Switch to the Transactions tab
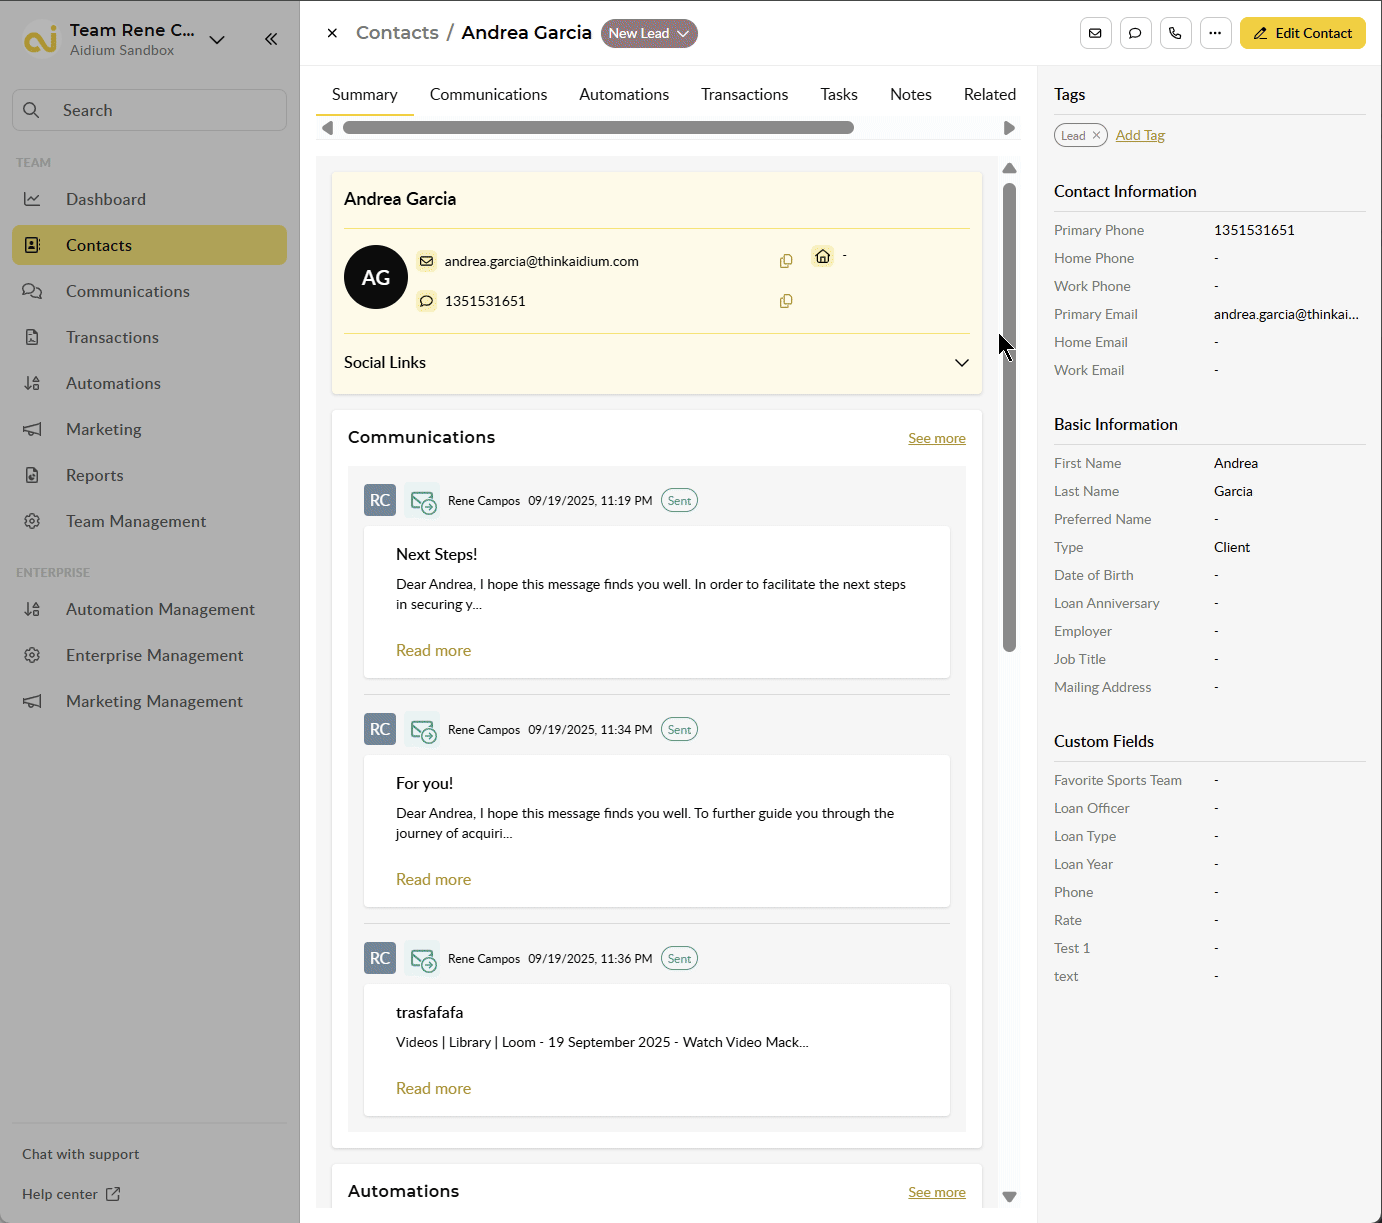 click(744, 95)
